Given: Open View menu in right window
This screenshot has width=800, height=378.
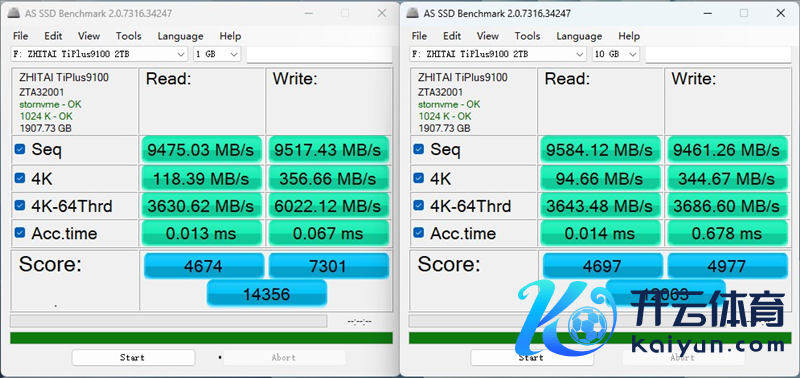Looking at the screenshot, I should (488, 36).
